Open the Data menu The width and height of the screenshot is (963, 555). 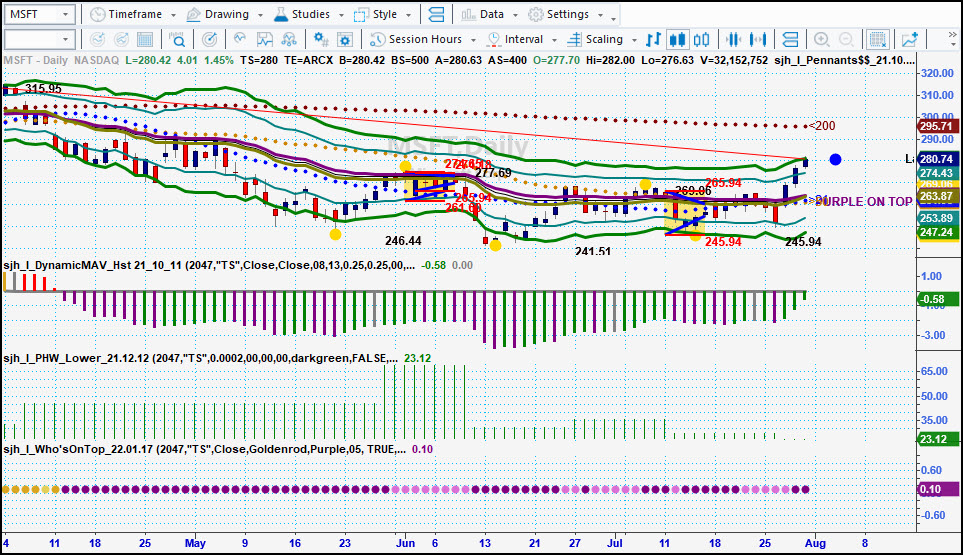coord(490,14)
